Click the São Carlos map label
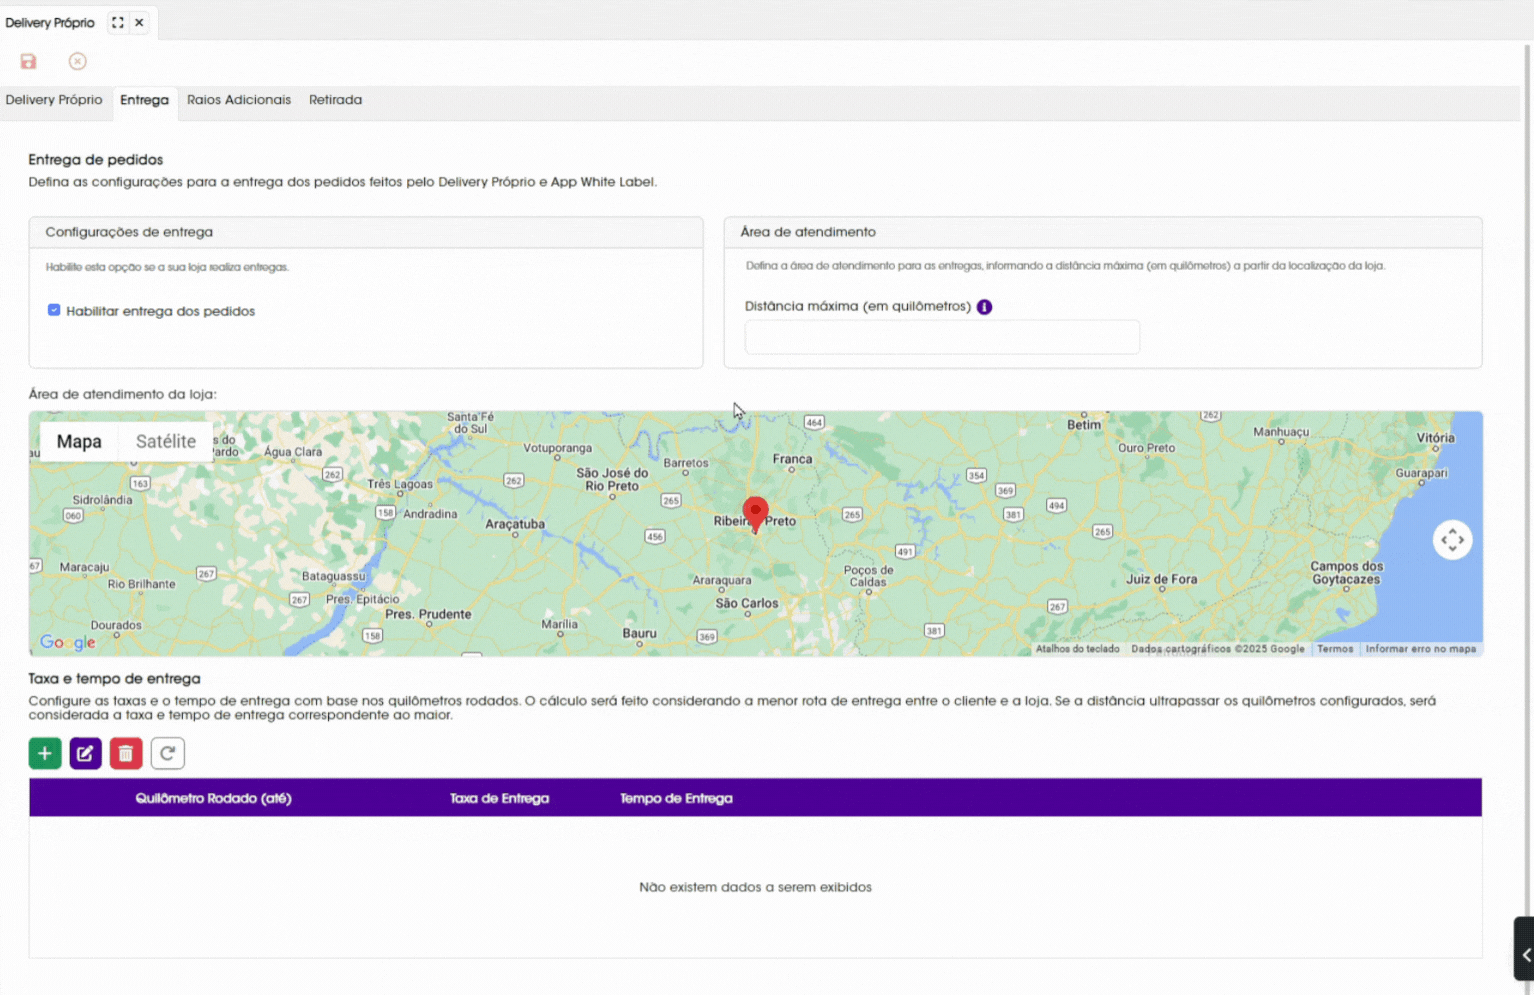 pos(747,603)
